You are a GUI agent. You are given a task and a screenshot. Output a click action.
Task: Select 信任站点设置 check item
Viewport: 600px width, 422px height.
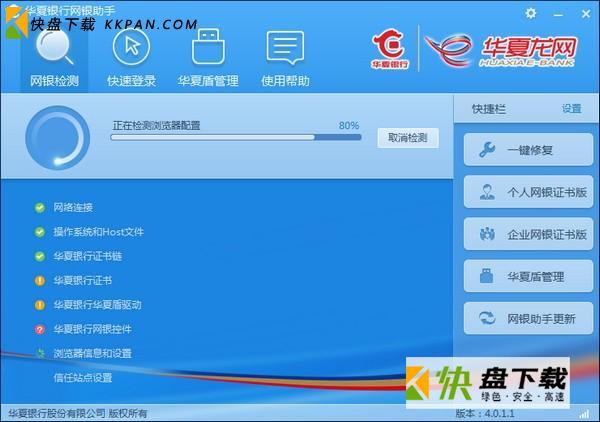83,378
